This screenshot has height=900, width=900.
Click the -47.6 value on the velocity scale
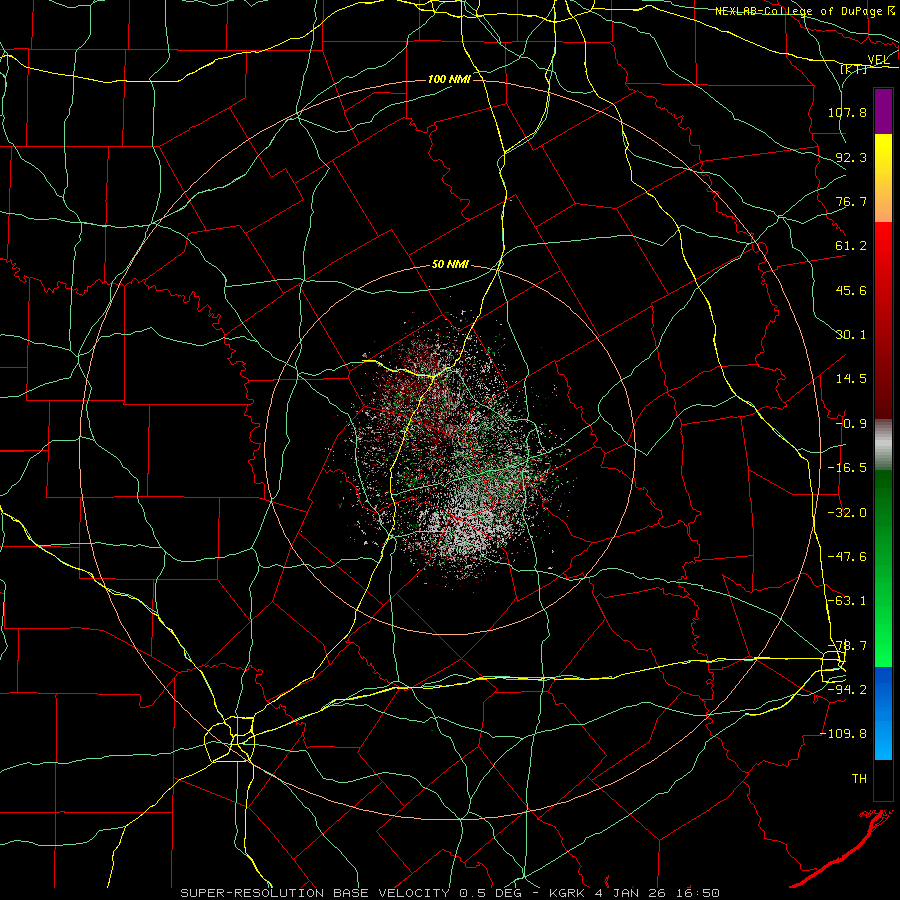847,557
